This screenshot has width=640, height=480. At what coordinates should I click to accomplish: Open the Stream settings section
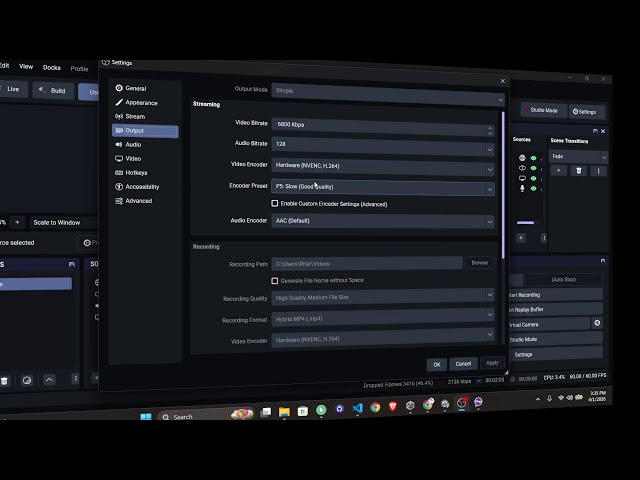click(x=130, y=116)
